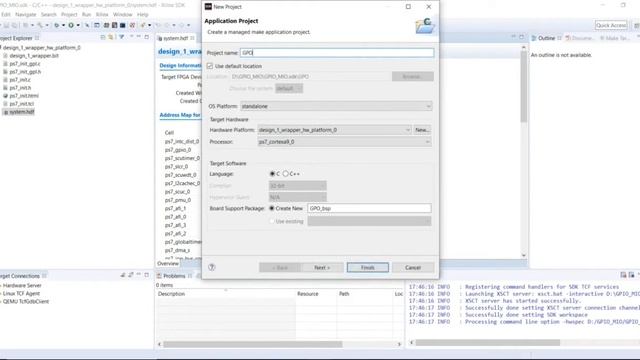Select Linux TCF Agent connection

21,293
